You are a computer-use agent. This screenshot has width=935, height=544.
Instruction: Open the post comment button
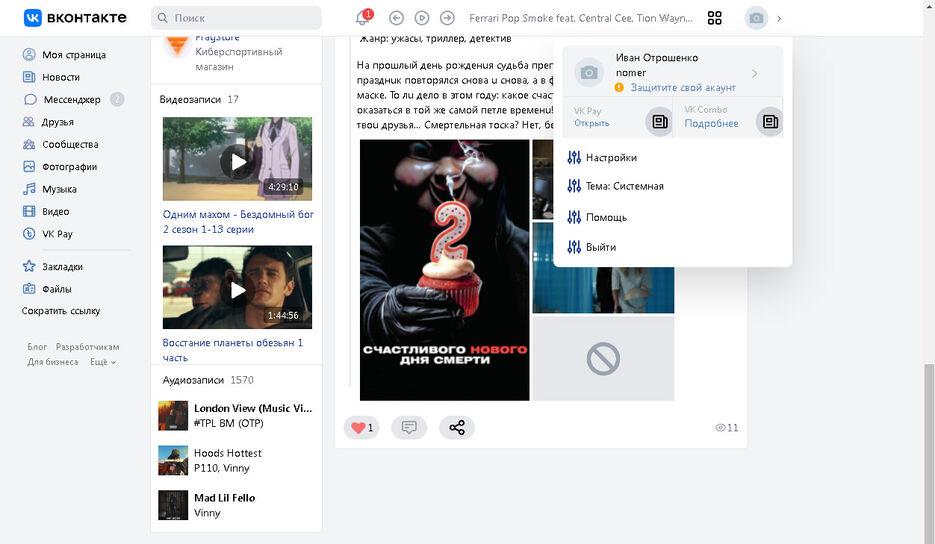pyautogui.click(x=409, y=428)
